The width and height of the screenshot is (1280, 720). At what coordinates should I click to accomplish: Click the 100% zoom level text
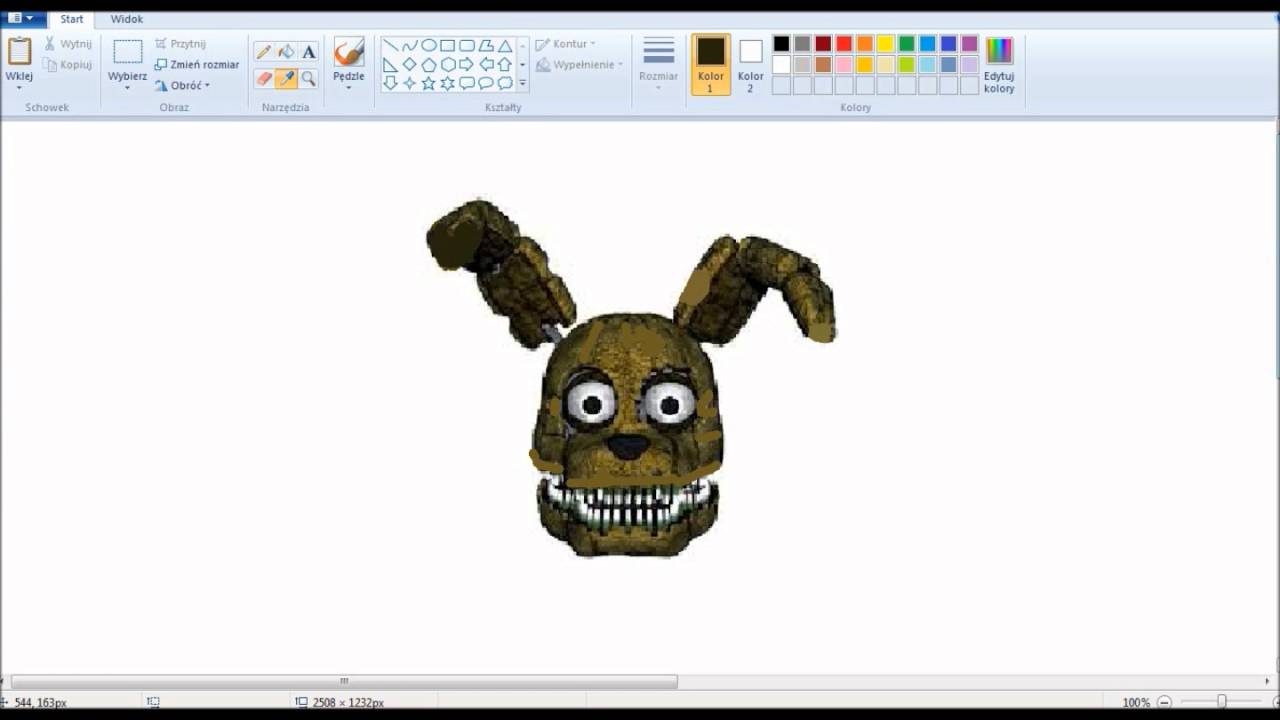[x=1135, y=703]
